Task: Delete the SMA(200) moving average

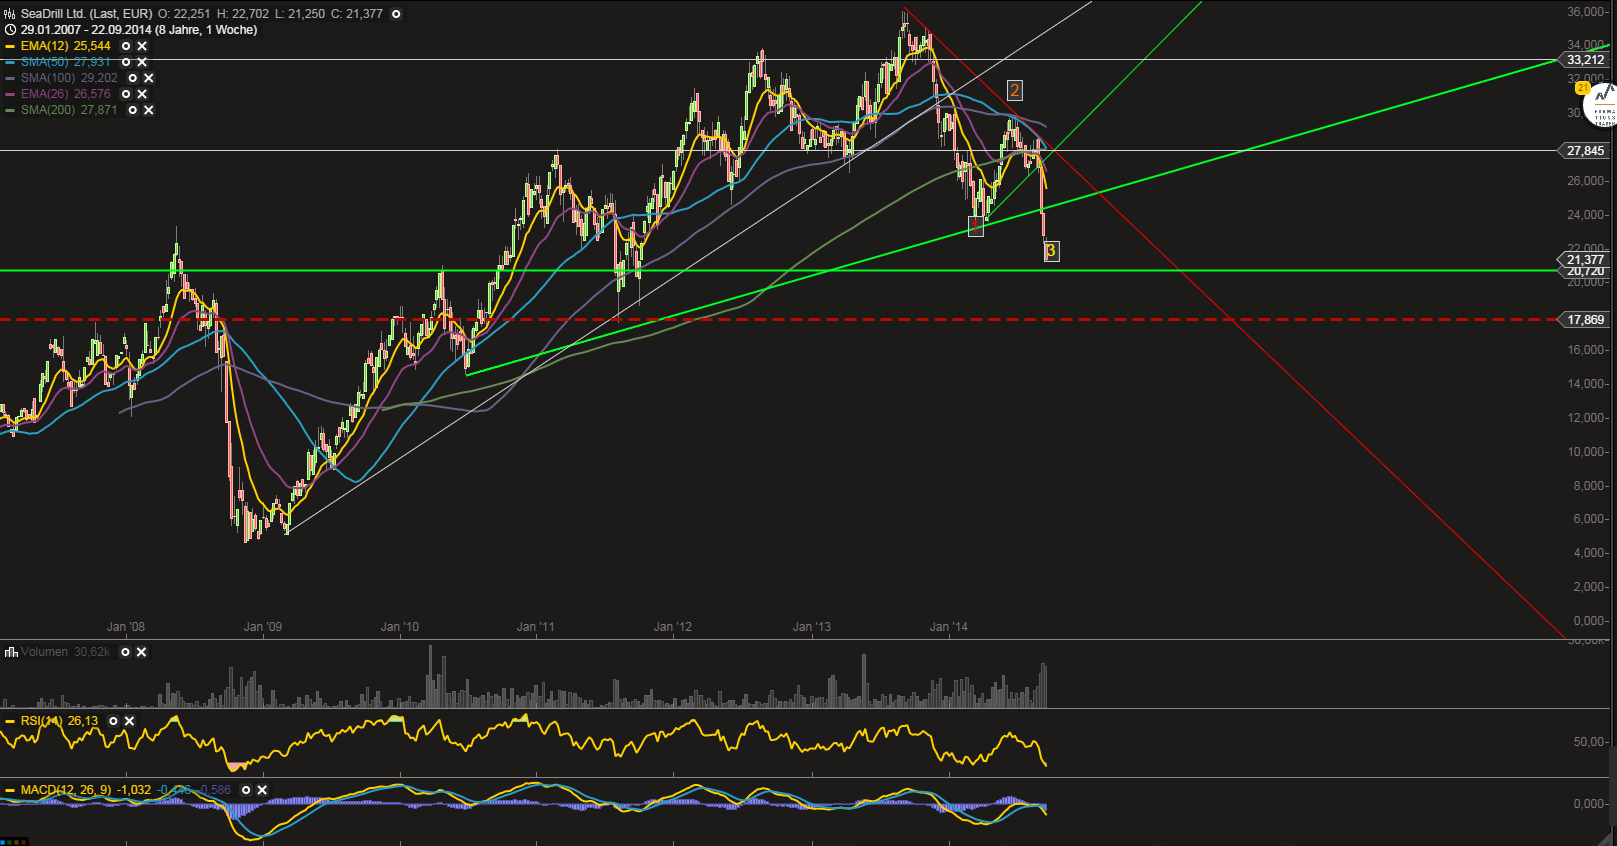Action: 149,110
